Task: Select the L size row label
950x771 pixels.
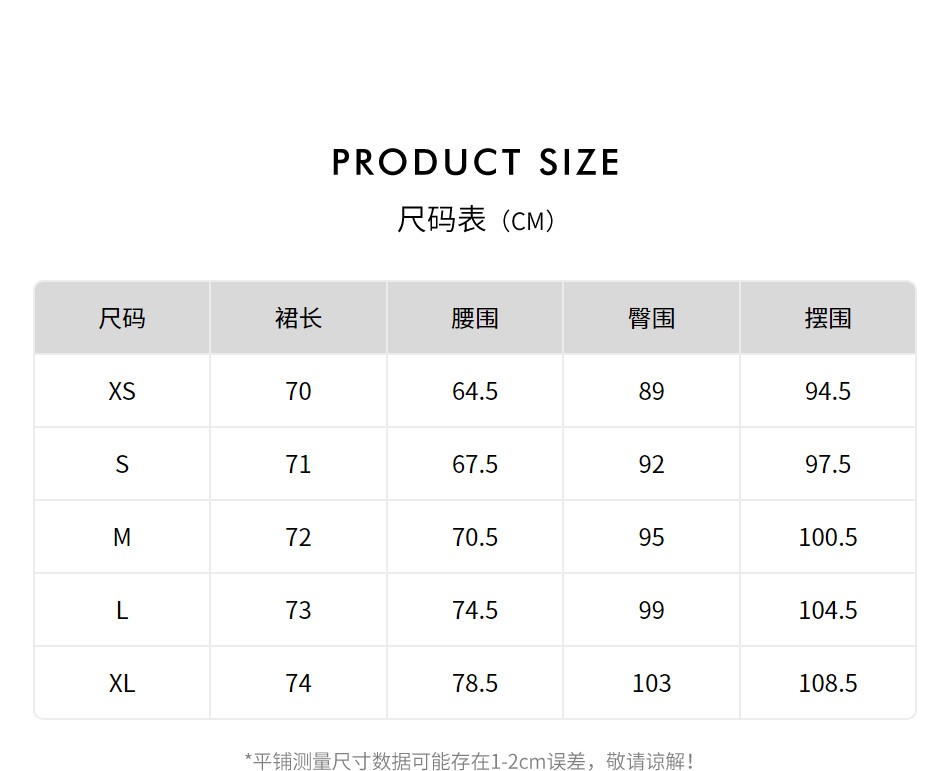Action: coord(122,610)
